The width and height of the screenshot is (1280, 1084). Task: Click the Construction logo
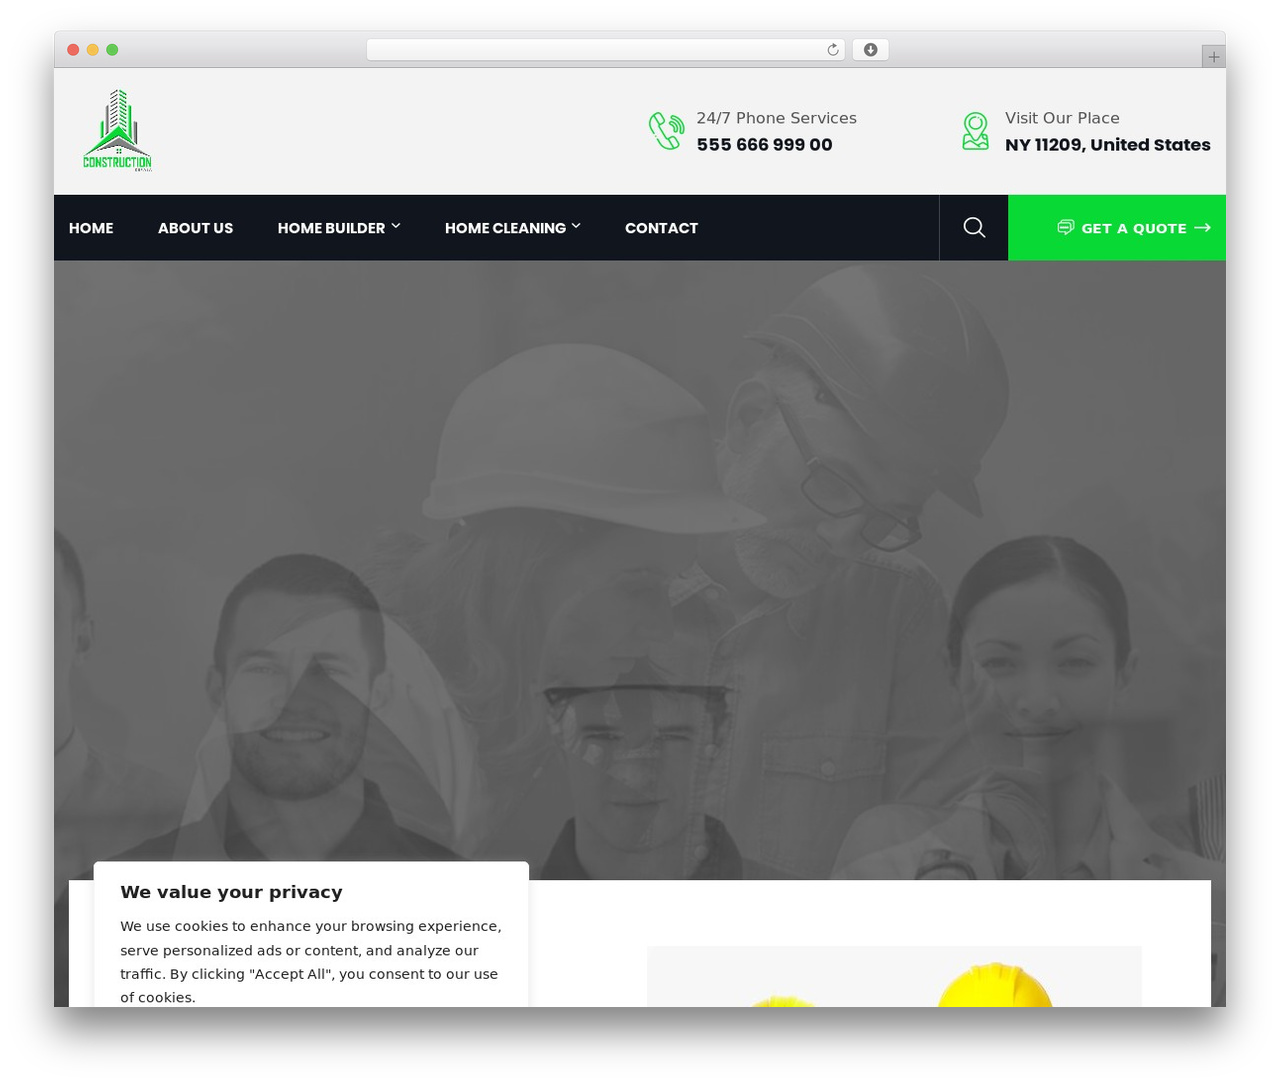pos(117,131)
